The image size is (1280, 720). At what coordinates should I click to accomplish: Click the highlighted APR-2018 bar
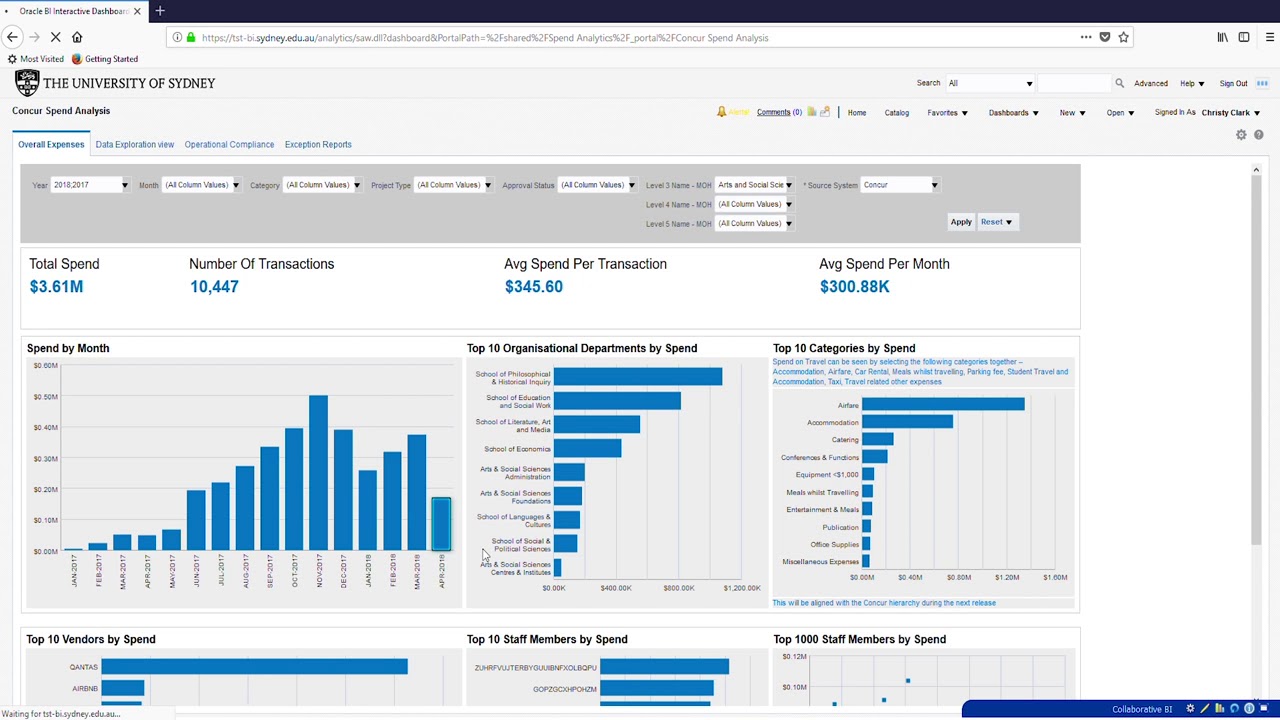click(441, 524)
